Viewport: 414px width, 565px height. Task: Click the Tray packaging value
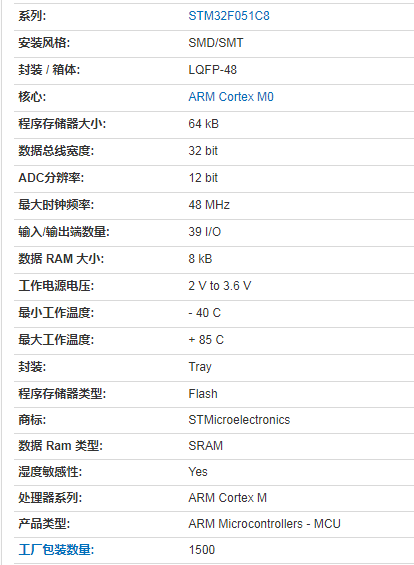200,367
